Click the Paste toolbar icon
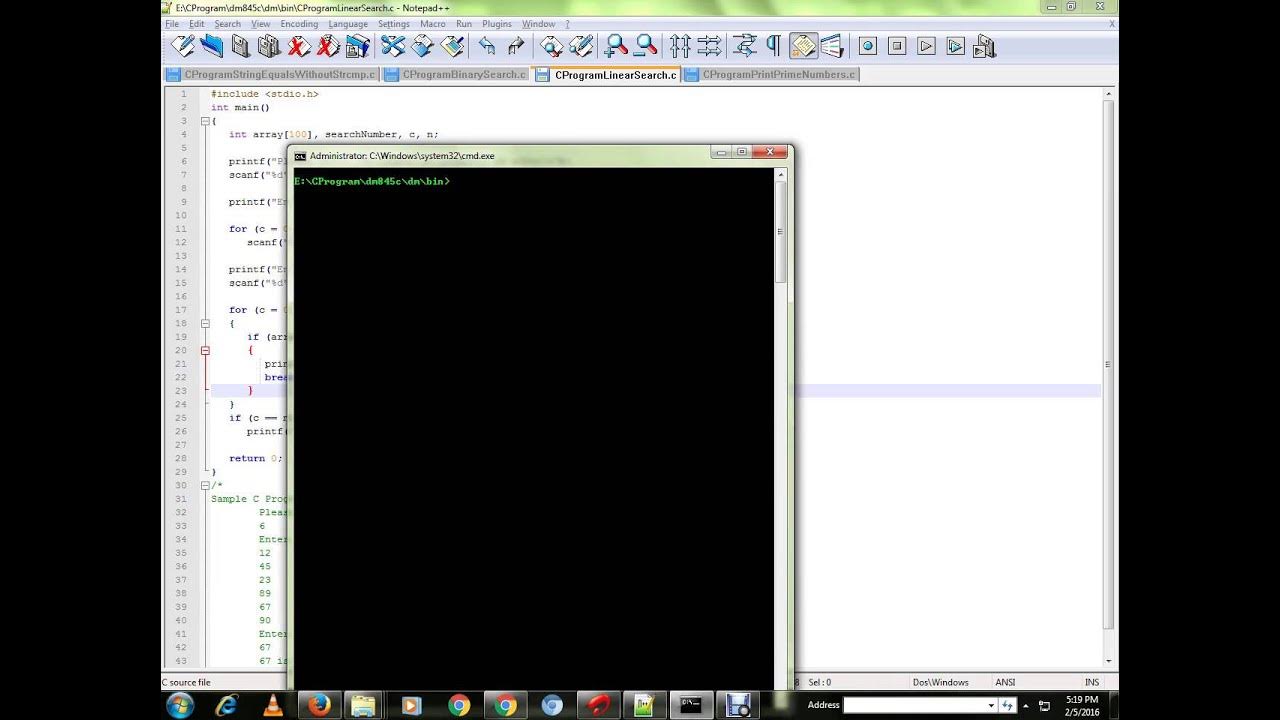Screen dimensions: 1280x720 452,46
